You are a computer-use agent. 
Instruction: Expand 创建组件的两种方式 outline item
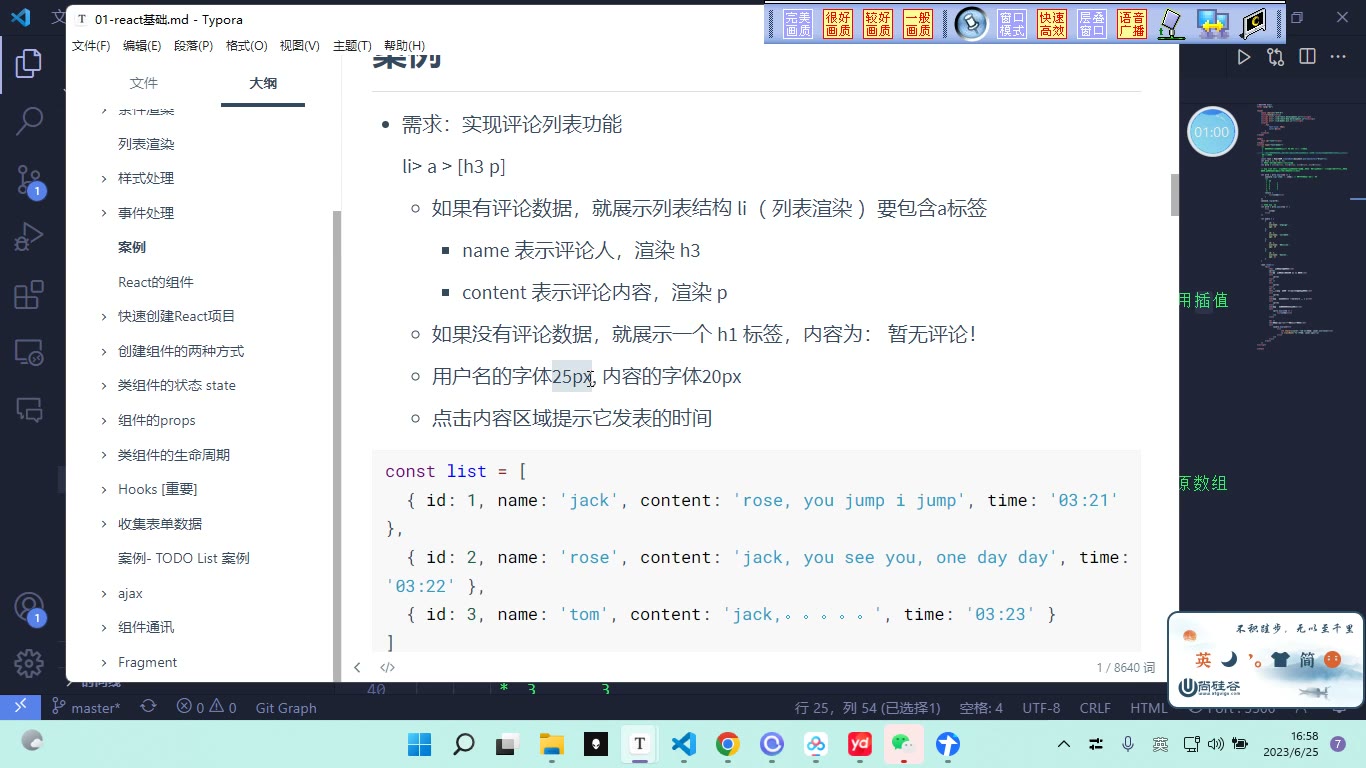[x=104, y=352]
